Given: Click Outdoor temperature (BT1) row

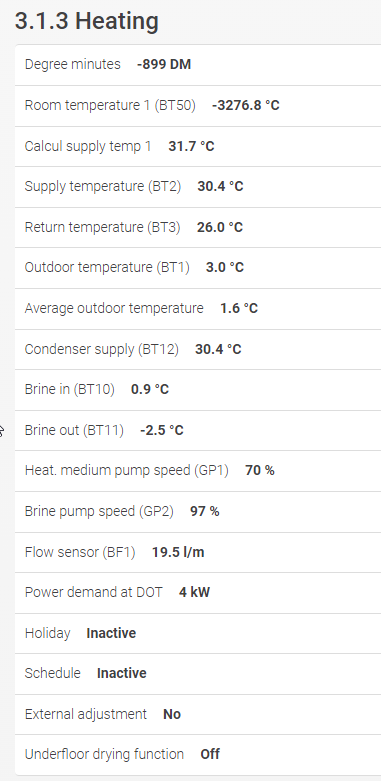Looking at the screenshot, I should pyautogui.click(x=198, y=268).
